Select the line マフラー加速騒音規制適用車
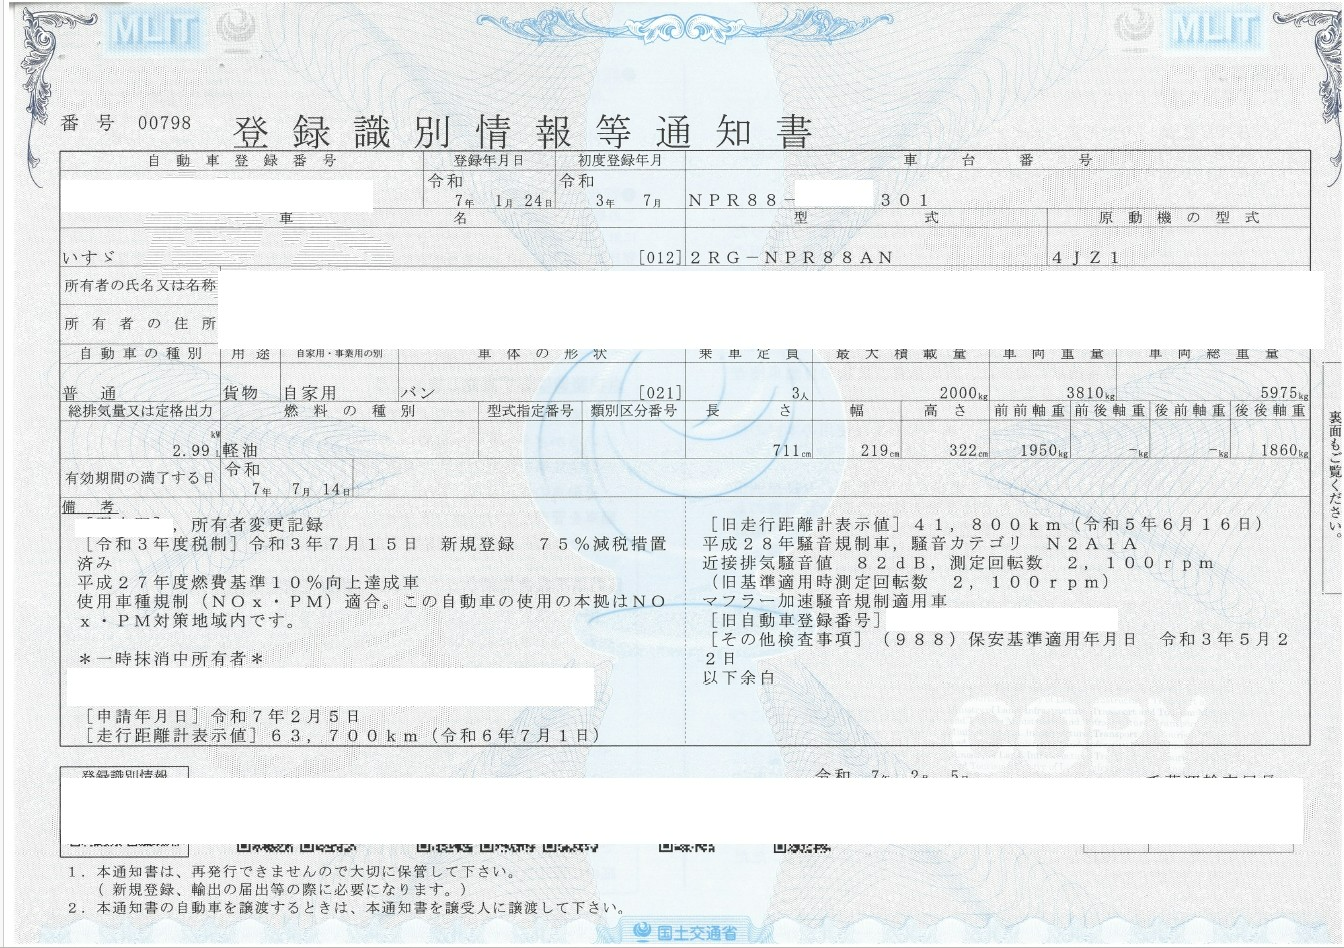Viewport: 1344px width, 948px height. (x=825, y=601)
